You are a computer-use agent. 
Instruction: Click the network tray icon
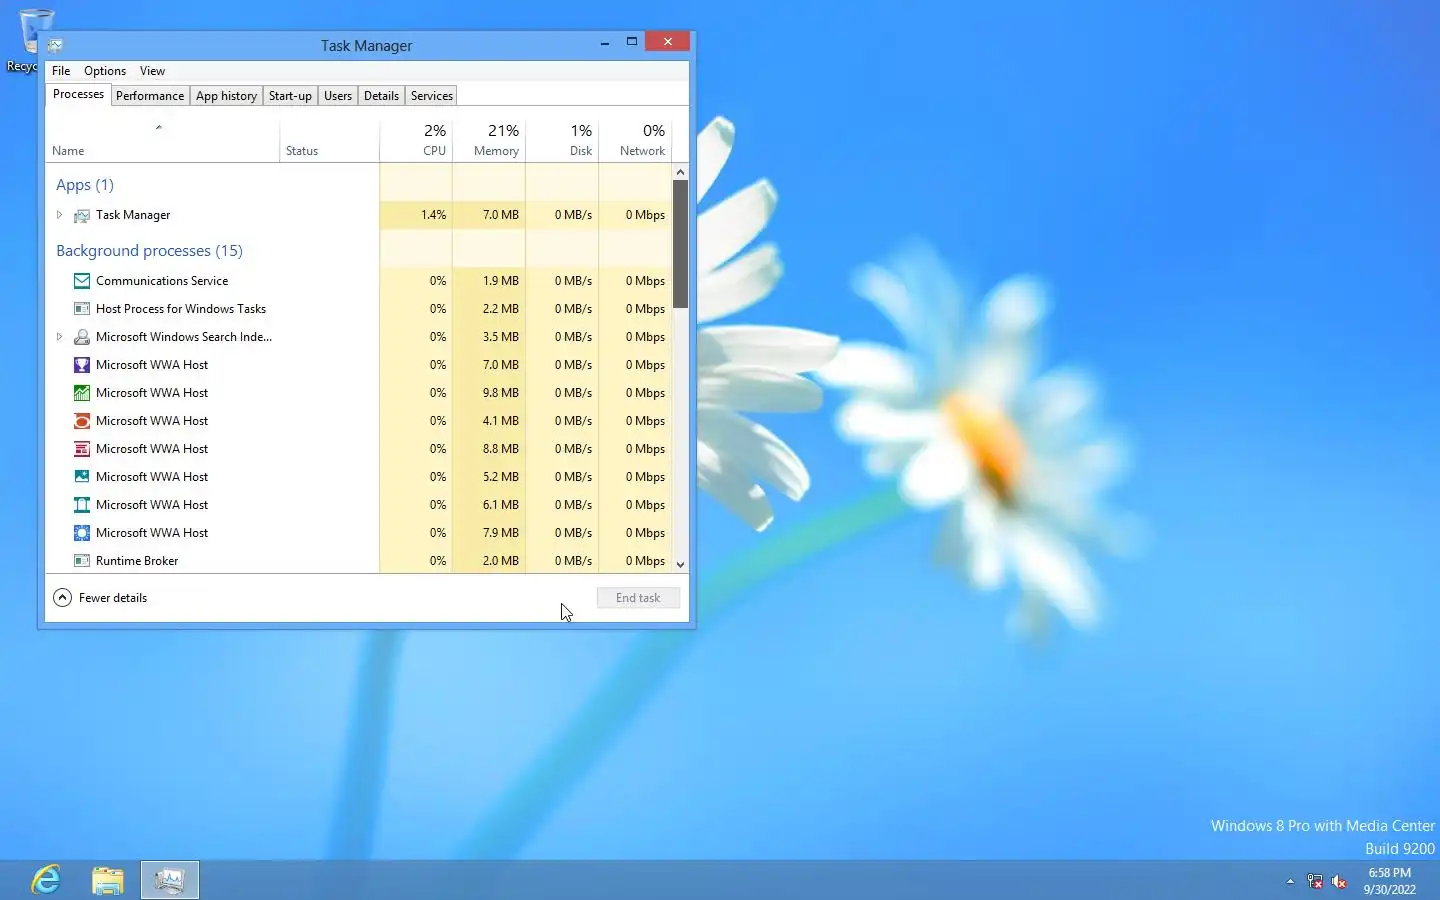(1315, 881)
